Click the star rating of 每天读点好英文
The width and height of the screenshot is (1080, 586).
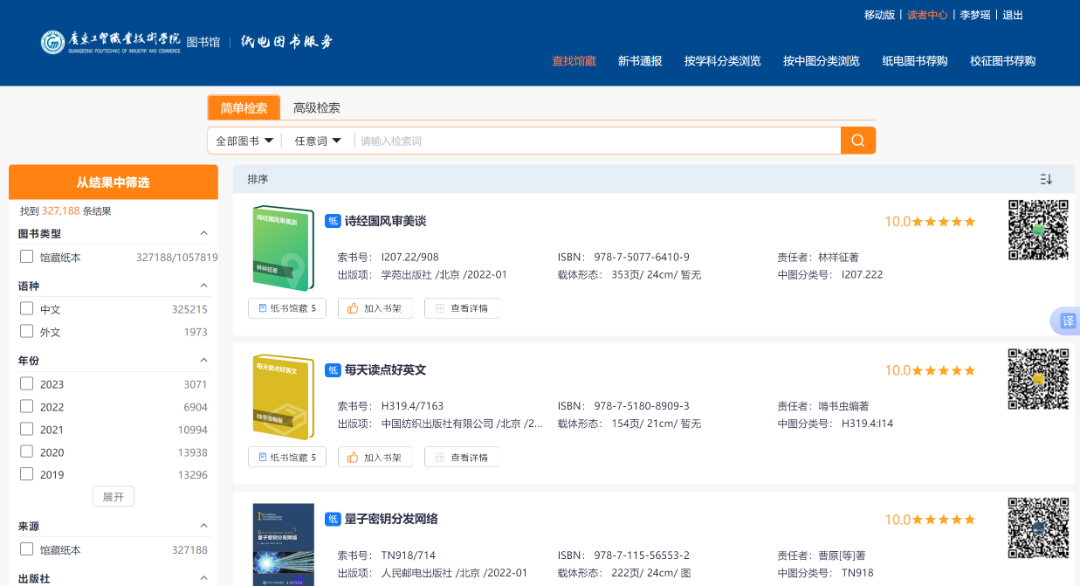tap(943, 370)
